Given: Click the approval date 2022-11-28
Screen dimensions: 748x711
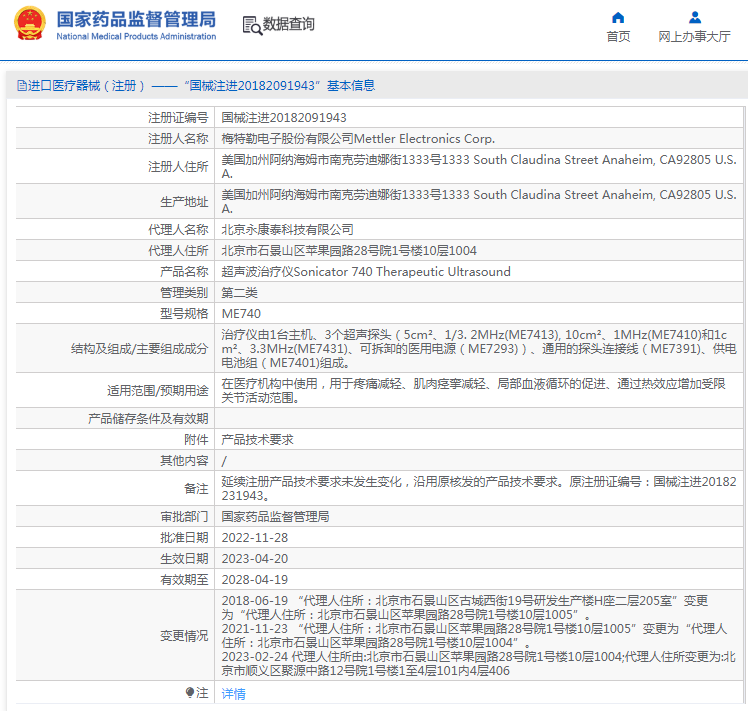Looking at the screenshot, I should pos(254,537).
